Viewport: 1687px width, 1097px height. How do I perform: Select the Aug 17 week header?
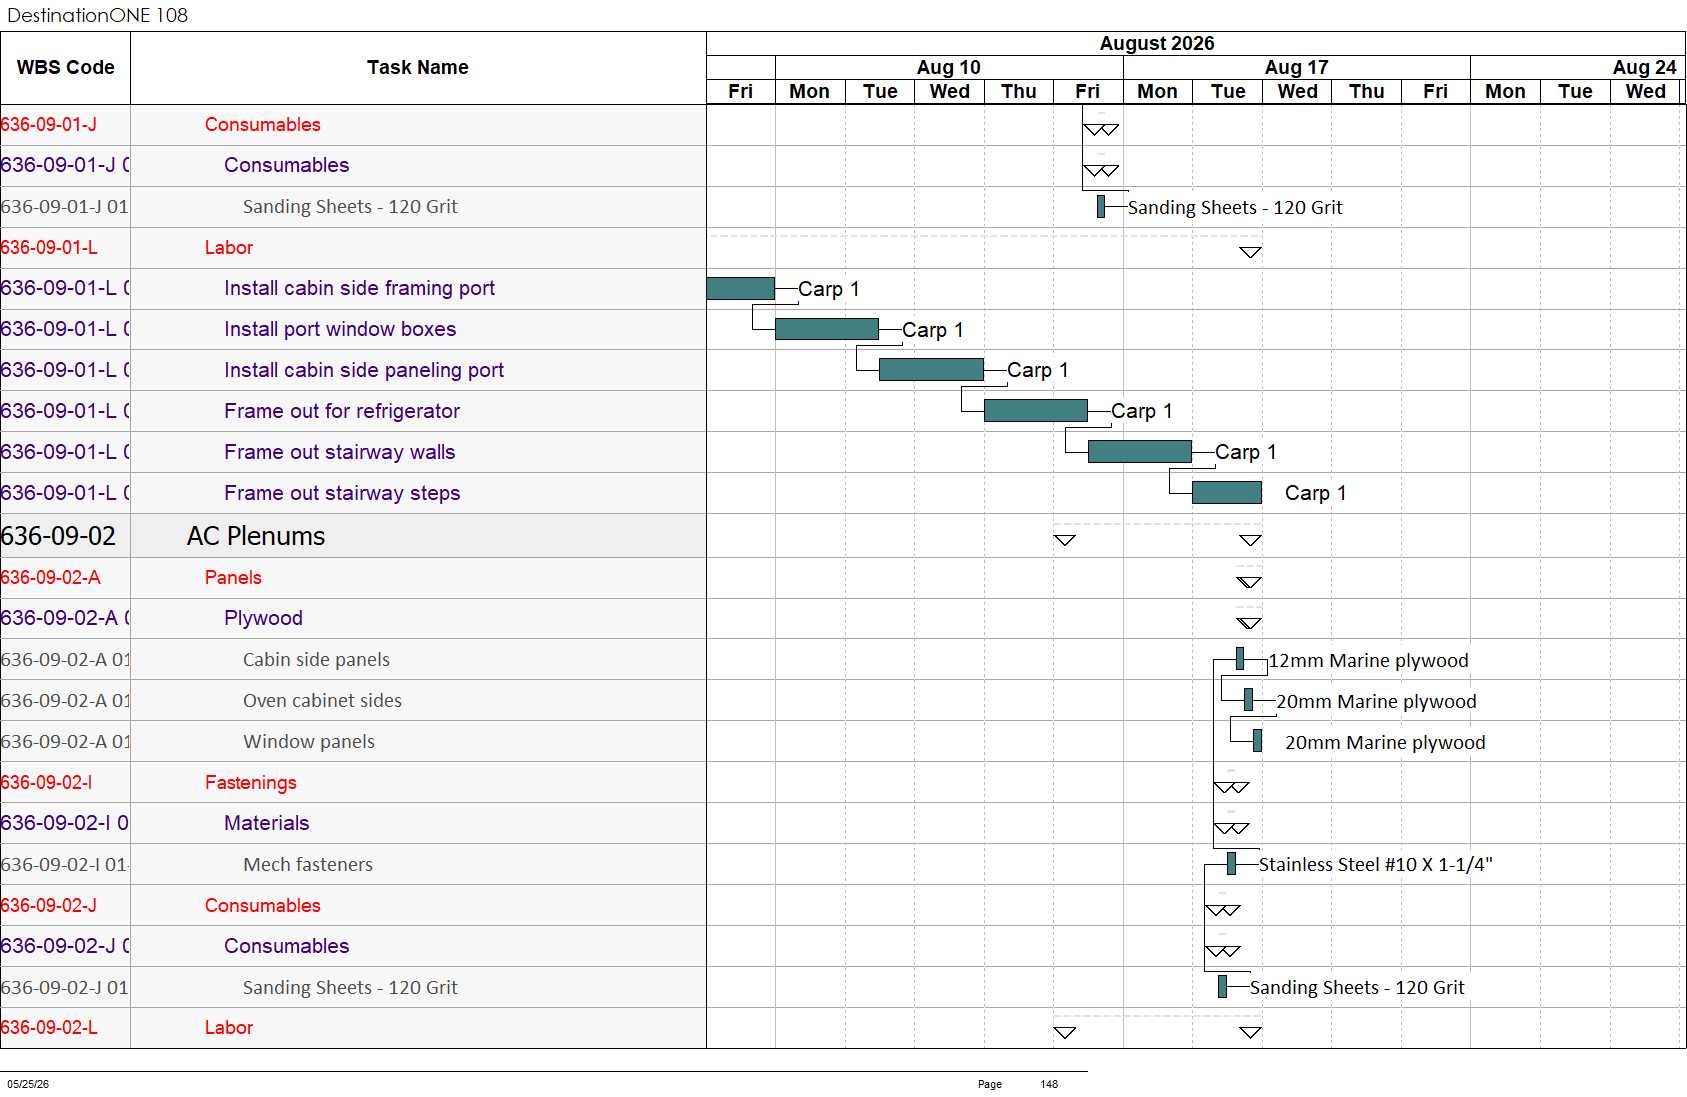pos(1296,67)
